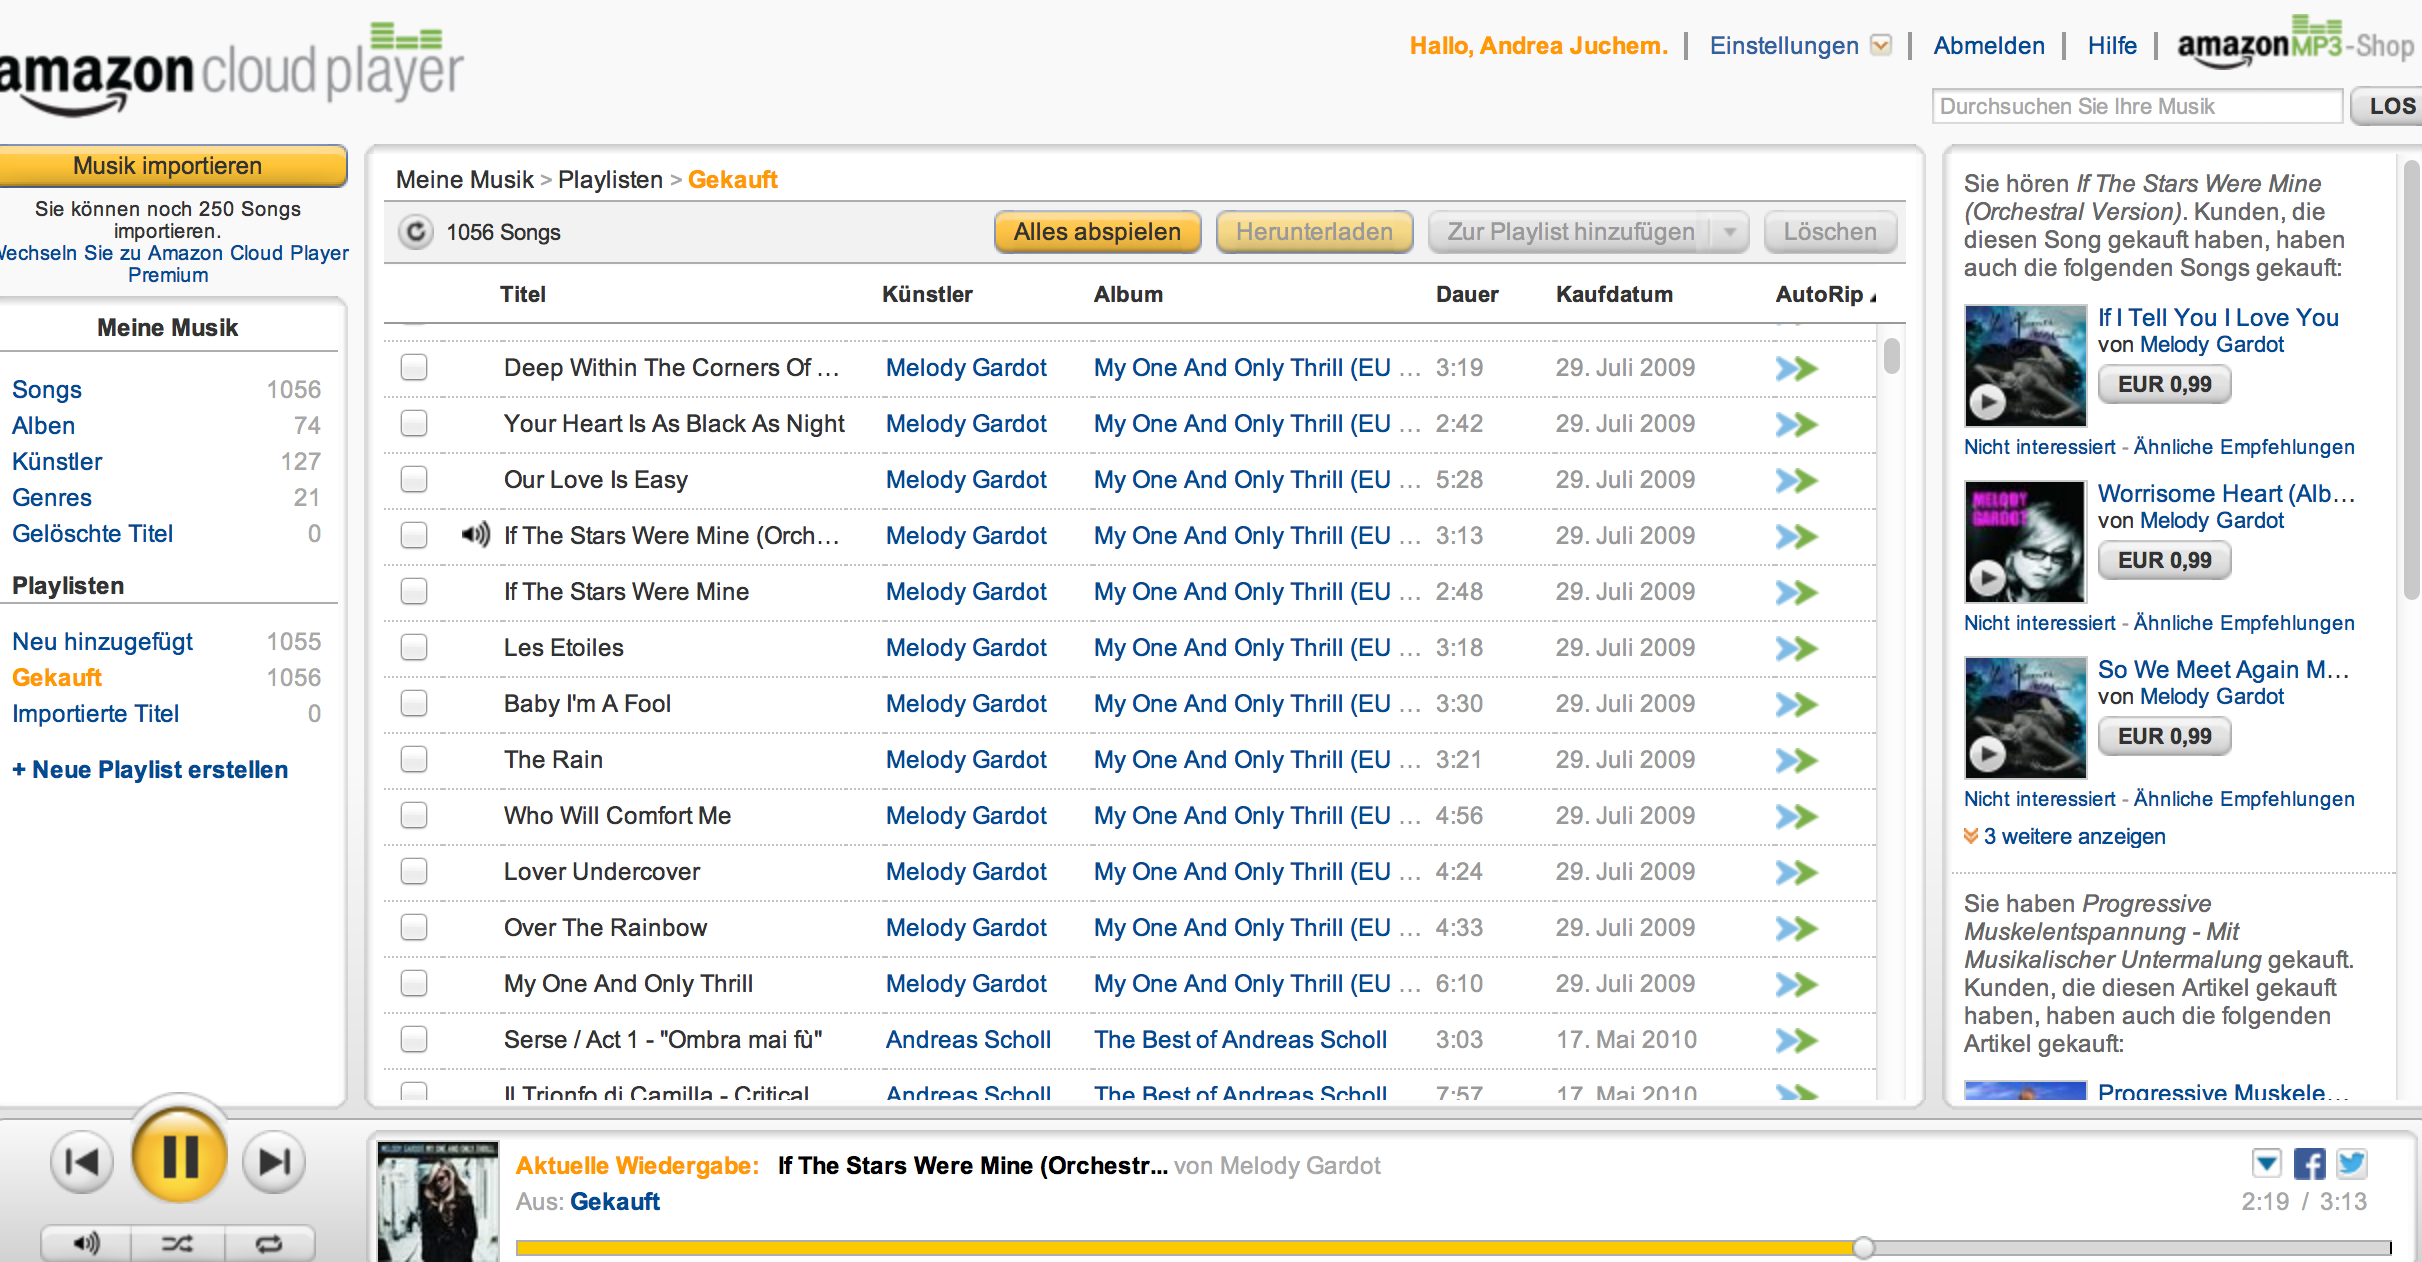
Task: Open Alben in the sidebar
Action: tap(43, 425)
